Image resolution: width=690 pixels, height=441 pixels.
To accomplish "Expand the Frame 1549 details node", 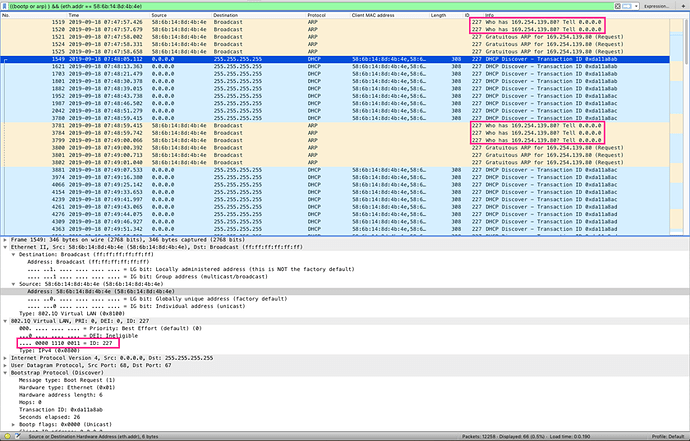I will click(5, 240).
